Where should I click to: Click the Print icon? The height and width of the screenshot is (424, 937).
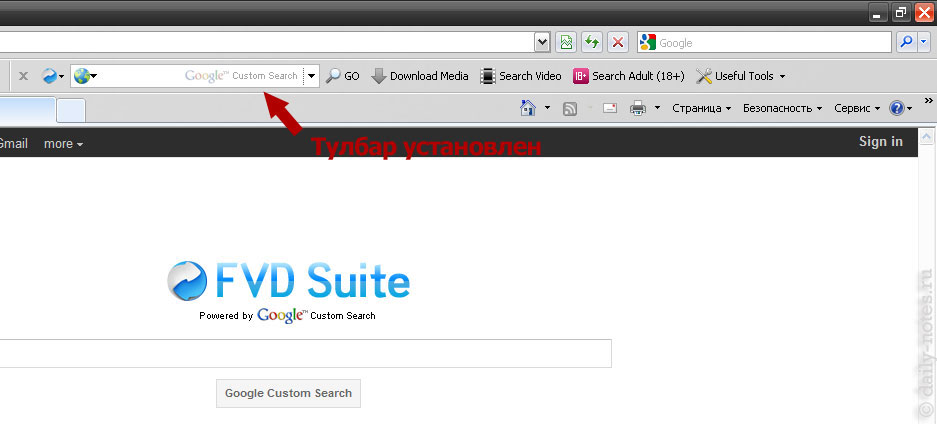[637, 108]
